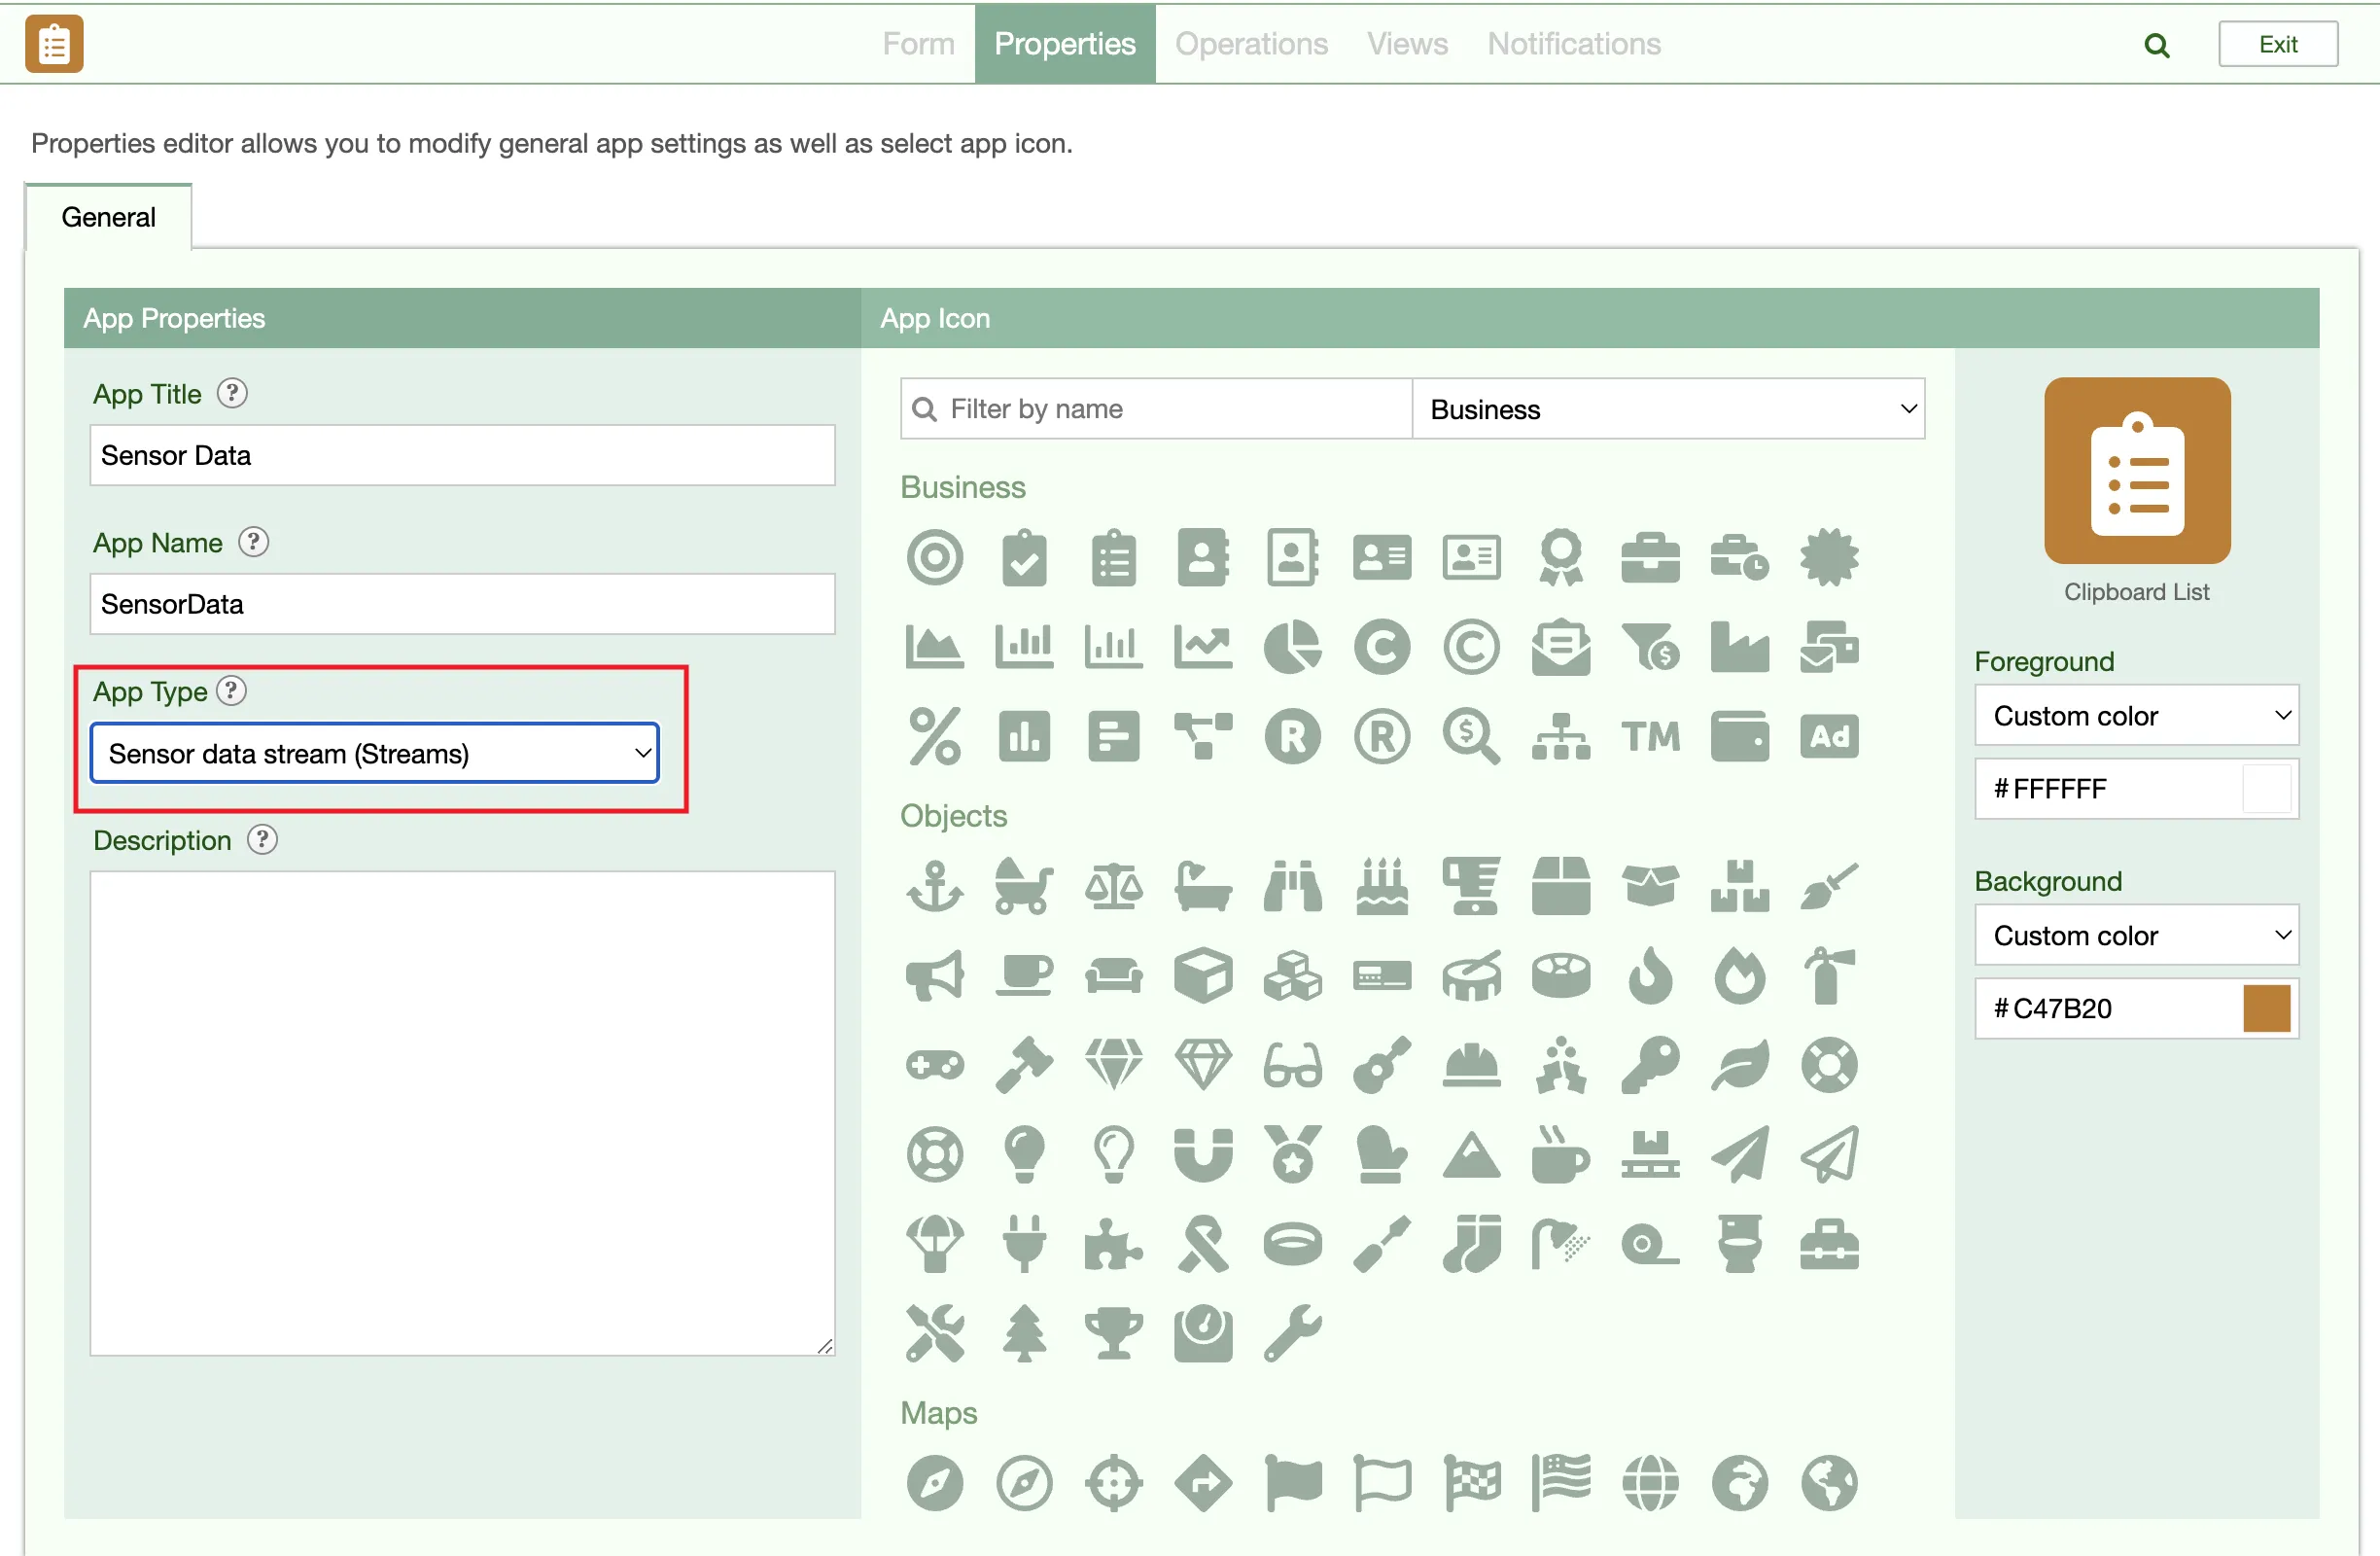The image size is (2380, 1556).
Task: Pick the anchor icon under Objects
Action: point(934,886)
